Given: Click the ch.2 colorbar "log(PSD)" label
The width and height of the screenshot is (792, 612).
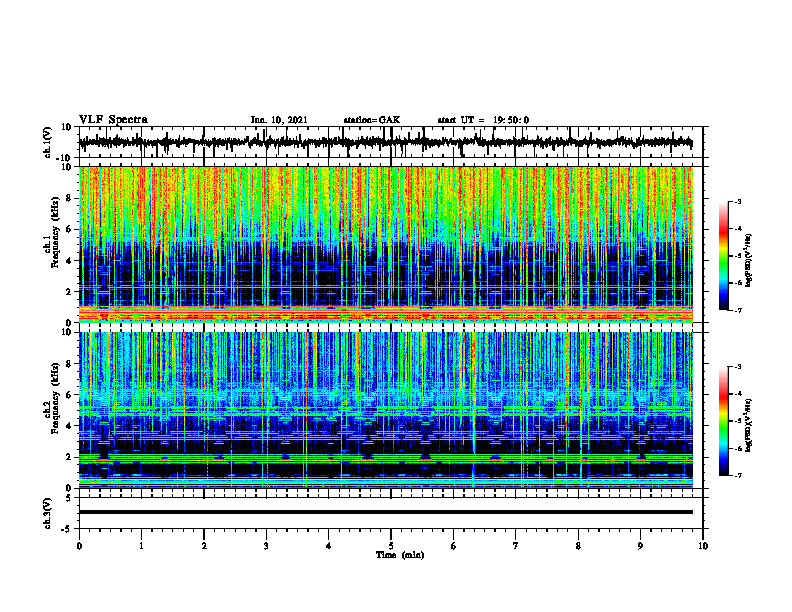Looking at the screenshot, I should (x=749, y=425).
